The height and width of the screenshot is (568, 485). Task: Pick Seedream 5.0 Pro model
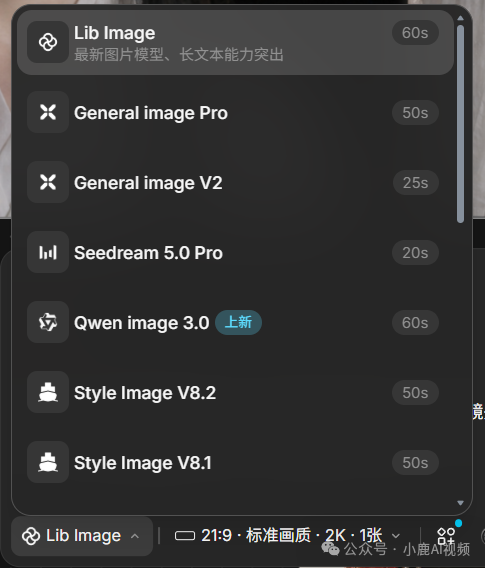point(235,252)
